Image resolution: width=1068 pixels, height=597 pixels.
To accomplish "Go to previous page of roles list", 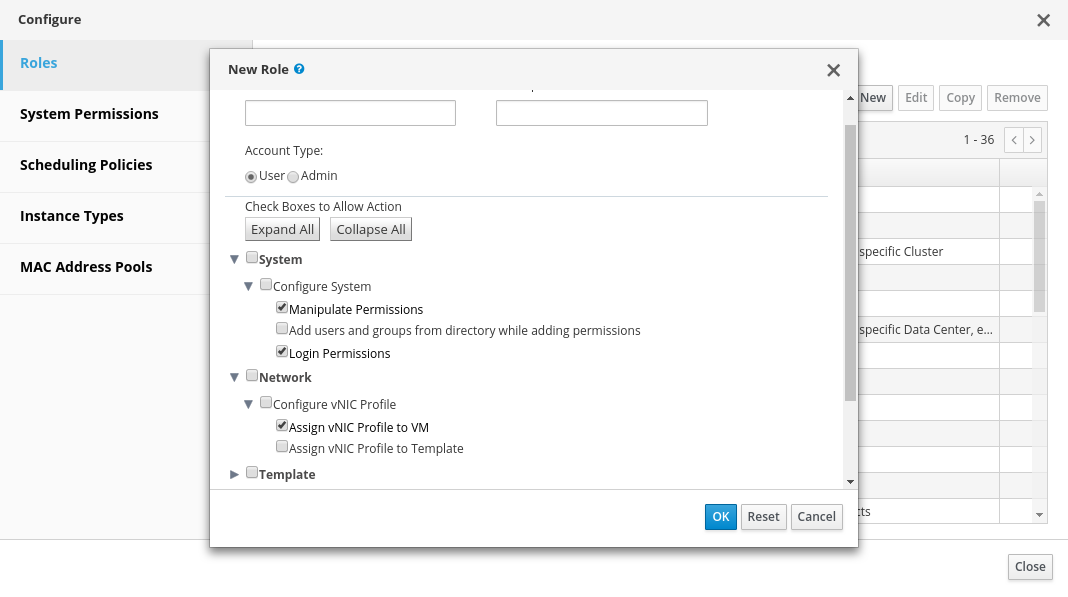I will pos(1014,140).
